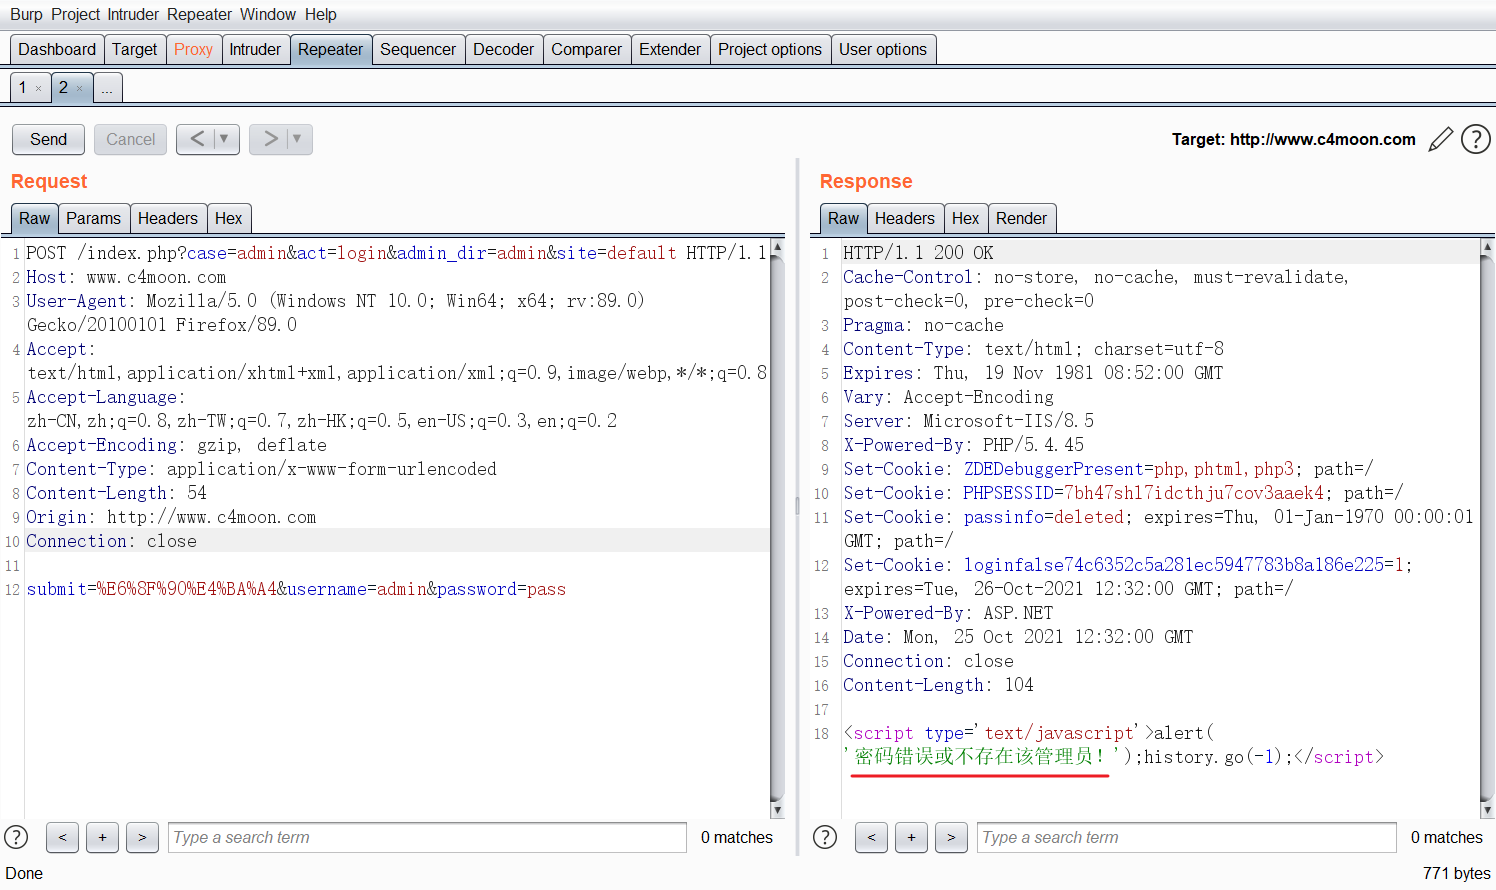Viewport: 1496px width, 890px height.
Task: Switch to Extender tab
Action: (x=670, y=49)
